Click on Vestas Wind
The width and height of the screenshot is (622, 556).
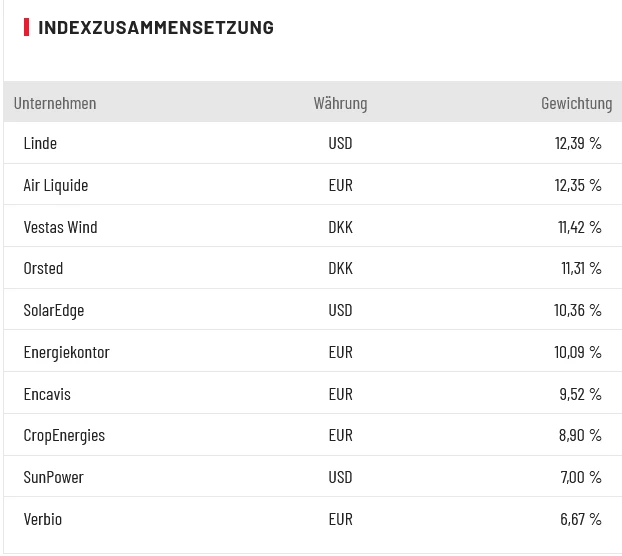[x=60, y=227]
